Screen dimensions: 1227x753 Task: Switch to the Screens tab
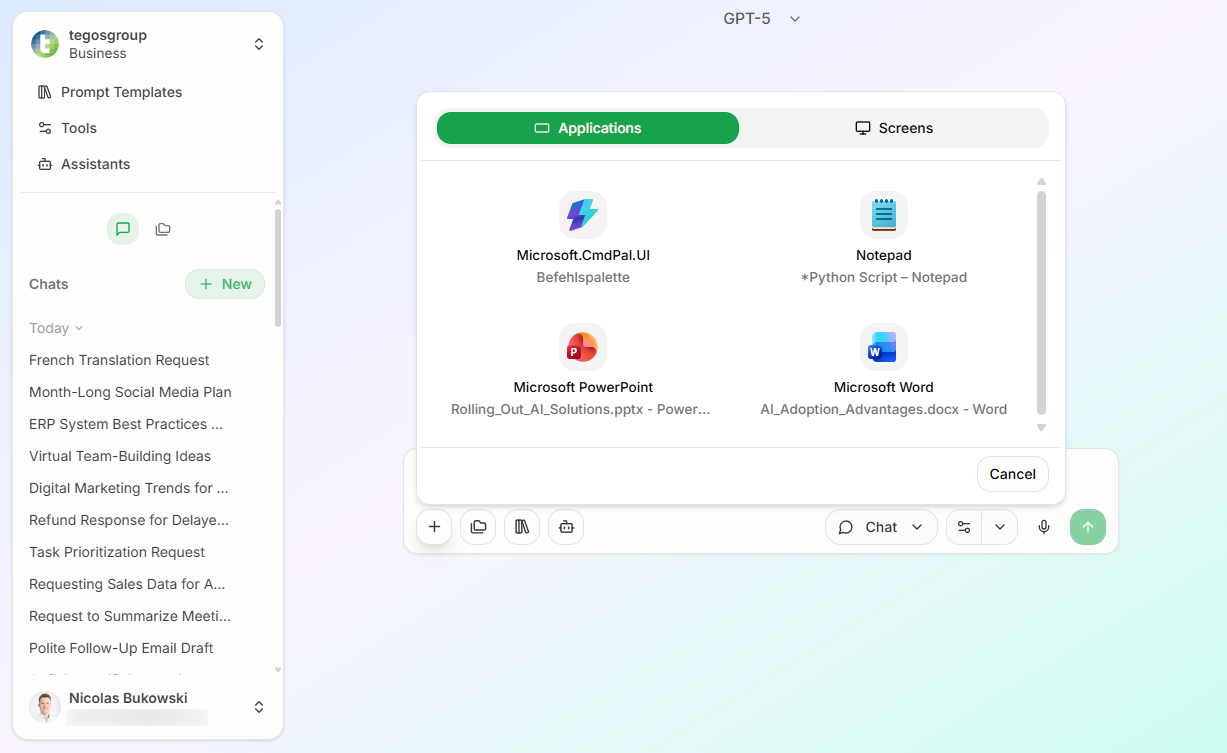click(x=894, y=128)
